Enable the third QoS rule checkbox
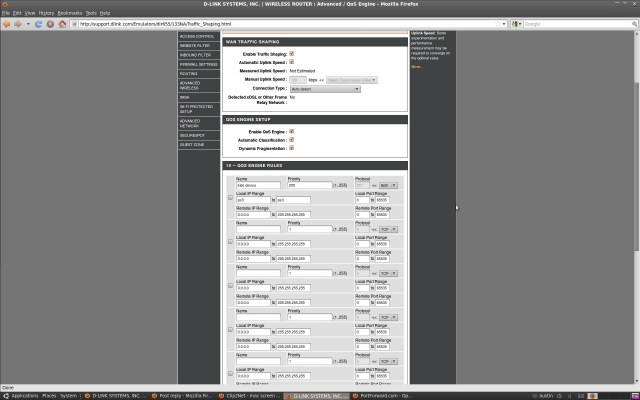This screenshot has height=400, width=640. tap(230, 286)
